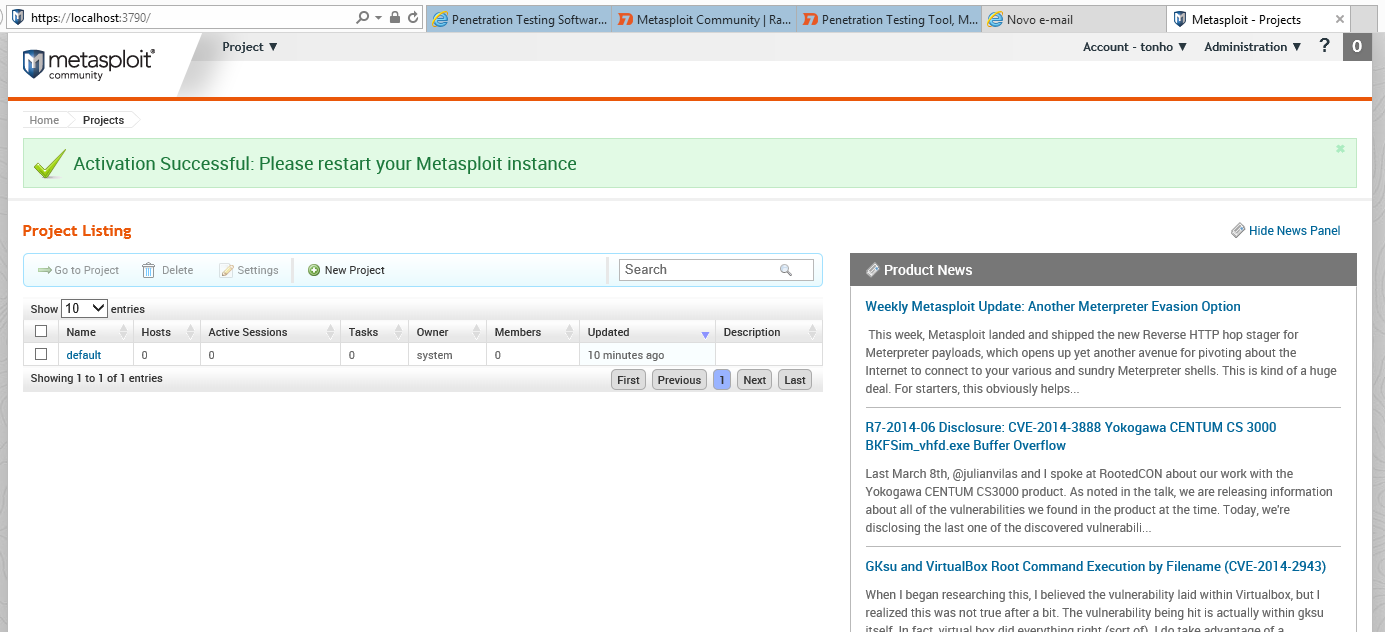The image size is (1385, 632).
Task: Open the Administration dropdown menu
Action: pyautogui.click(x=1253, y=47)
